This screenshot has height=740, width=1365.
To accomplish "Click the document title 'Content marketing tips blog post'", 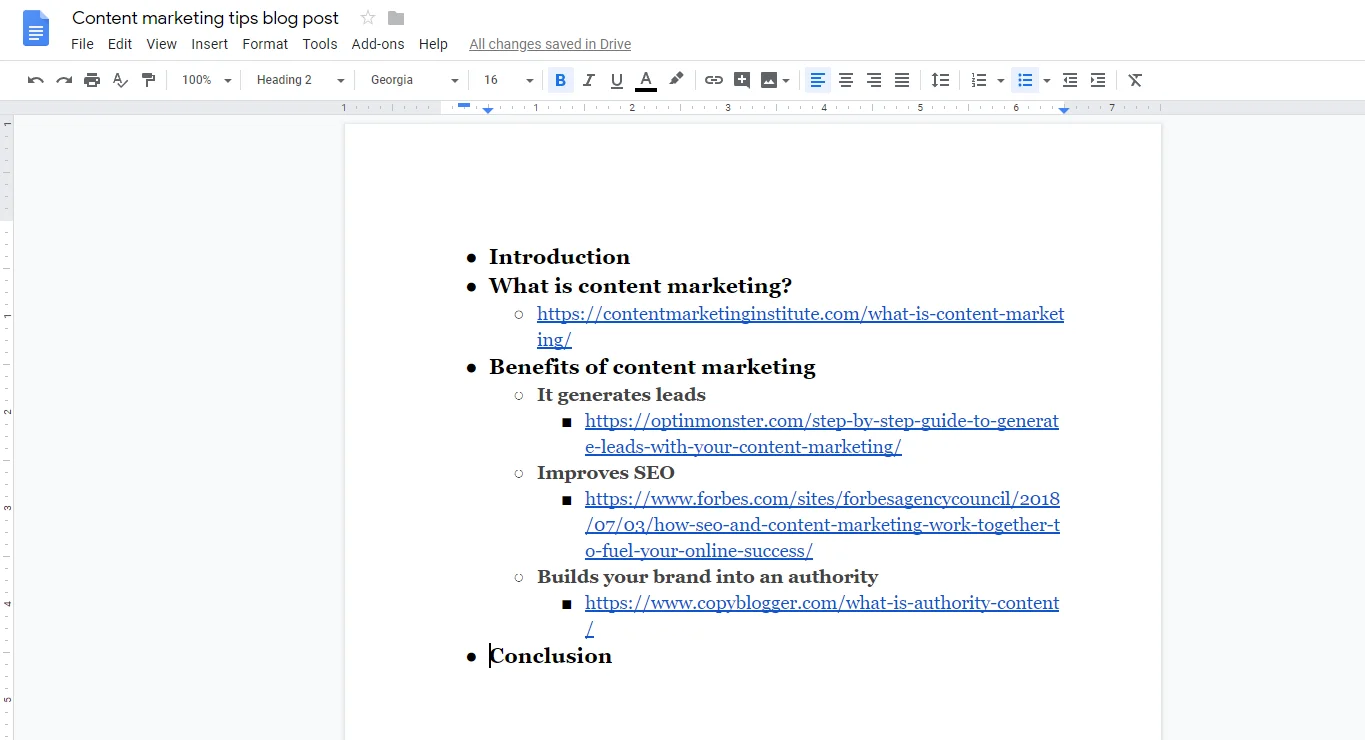I will click(205, 18).
